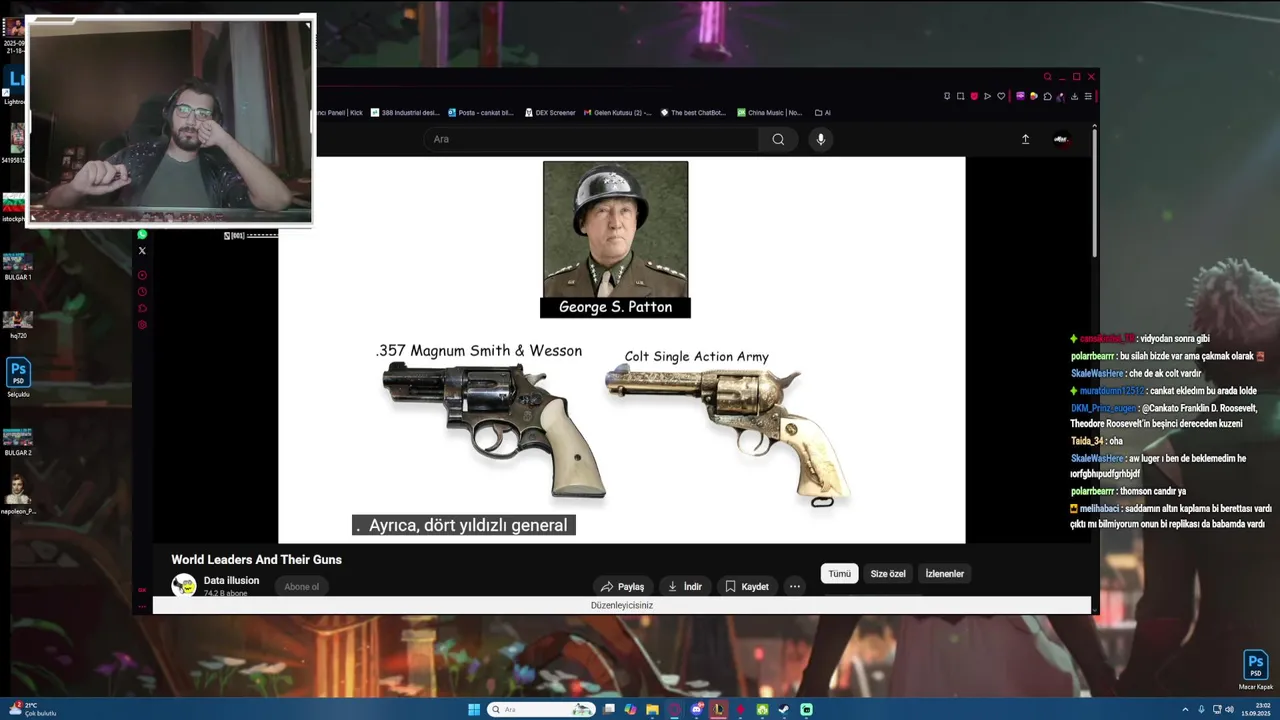Click the İndir download button
Screen dimensions: 1280x720
pyautogui.click(x=685, y=586)
